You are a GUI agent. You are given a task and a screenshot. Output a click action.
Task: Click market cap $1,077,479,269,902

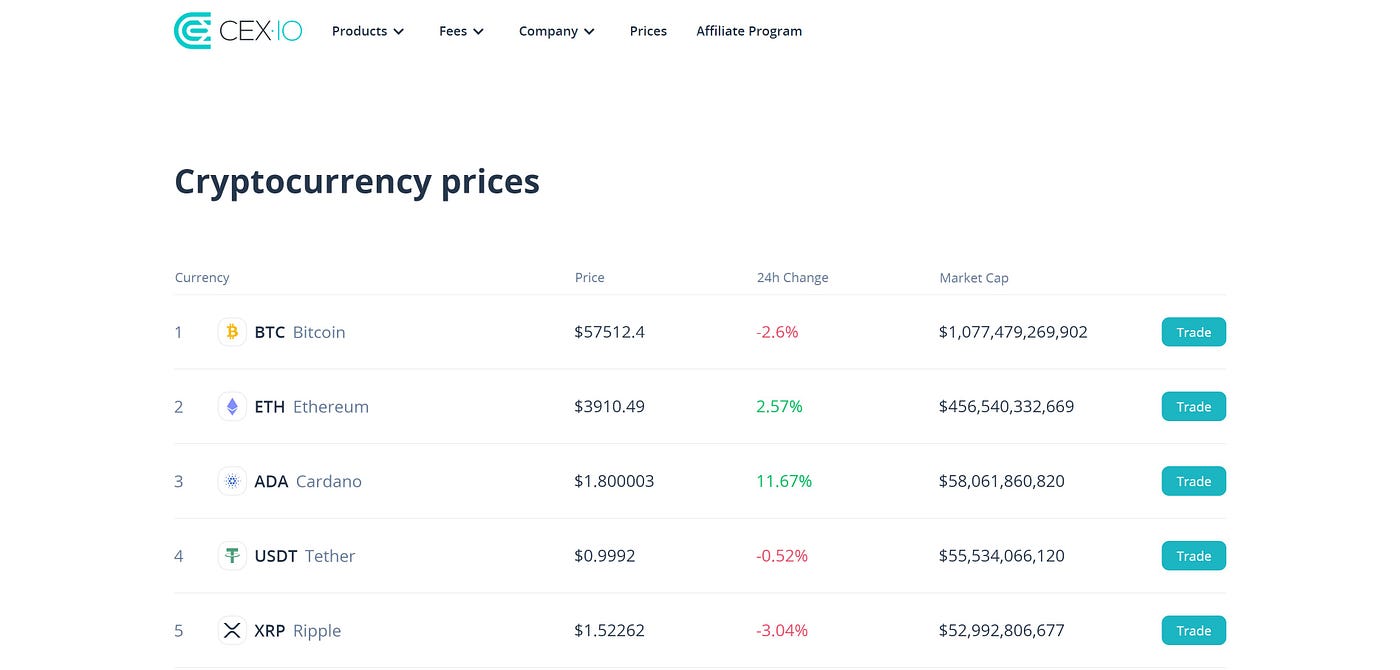(x=1013, y=332)
